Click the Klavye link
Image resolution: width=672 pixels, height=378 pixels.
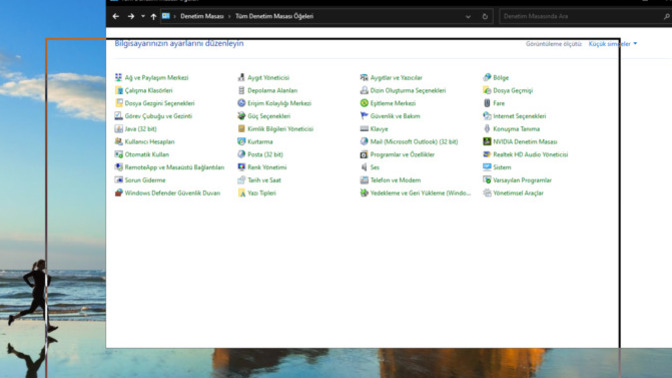379,129
